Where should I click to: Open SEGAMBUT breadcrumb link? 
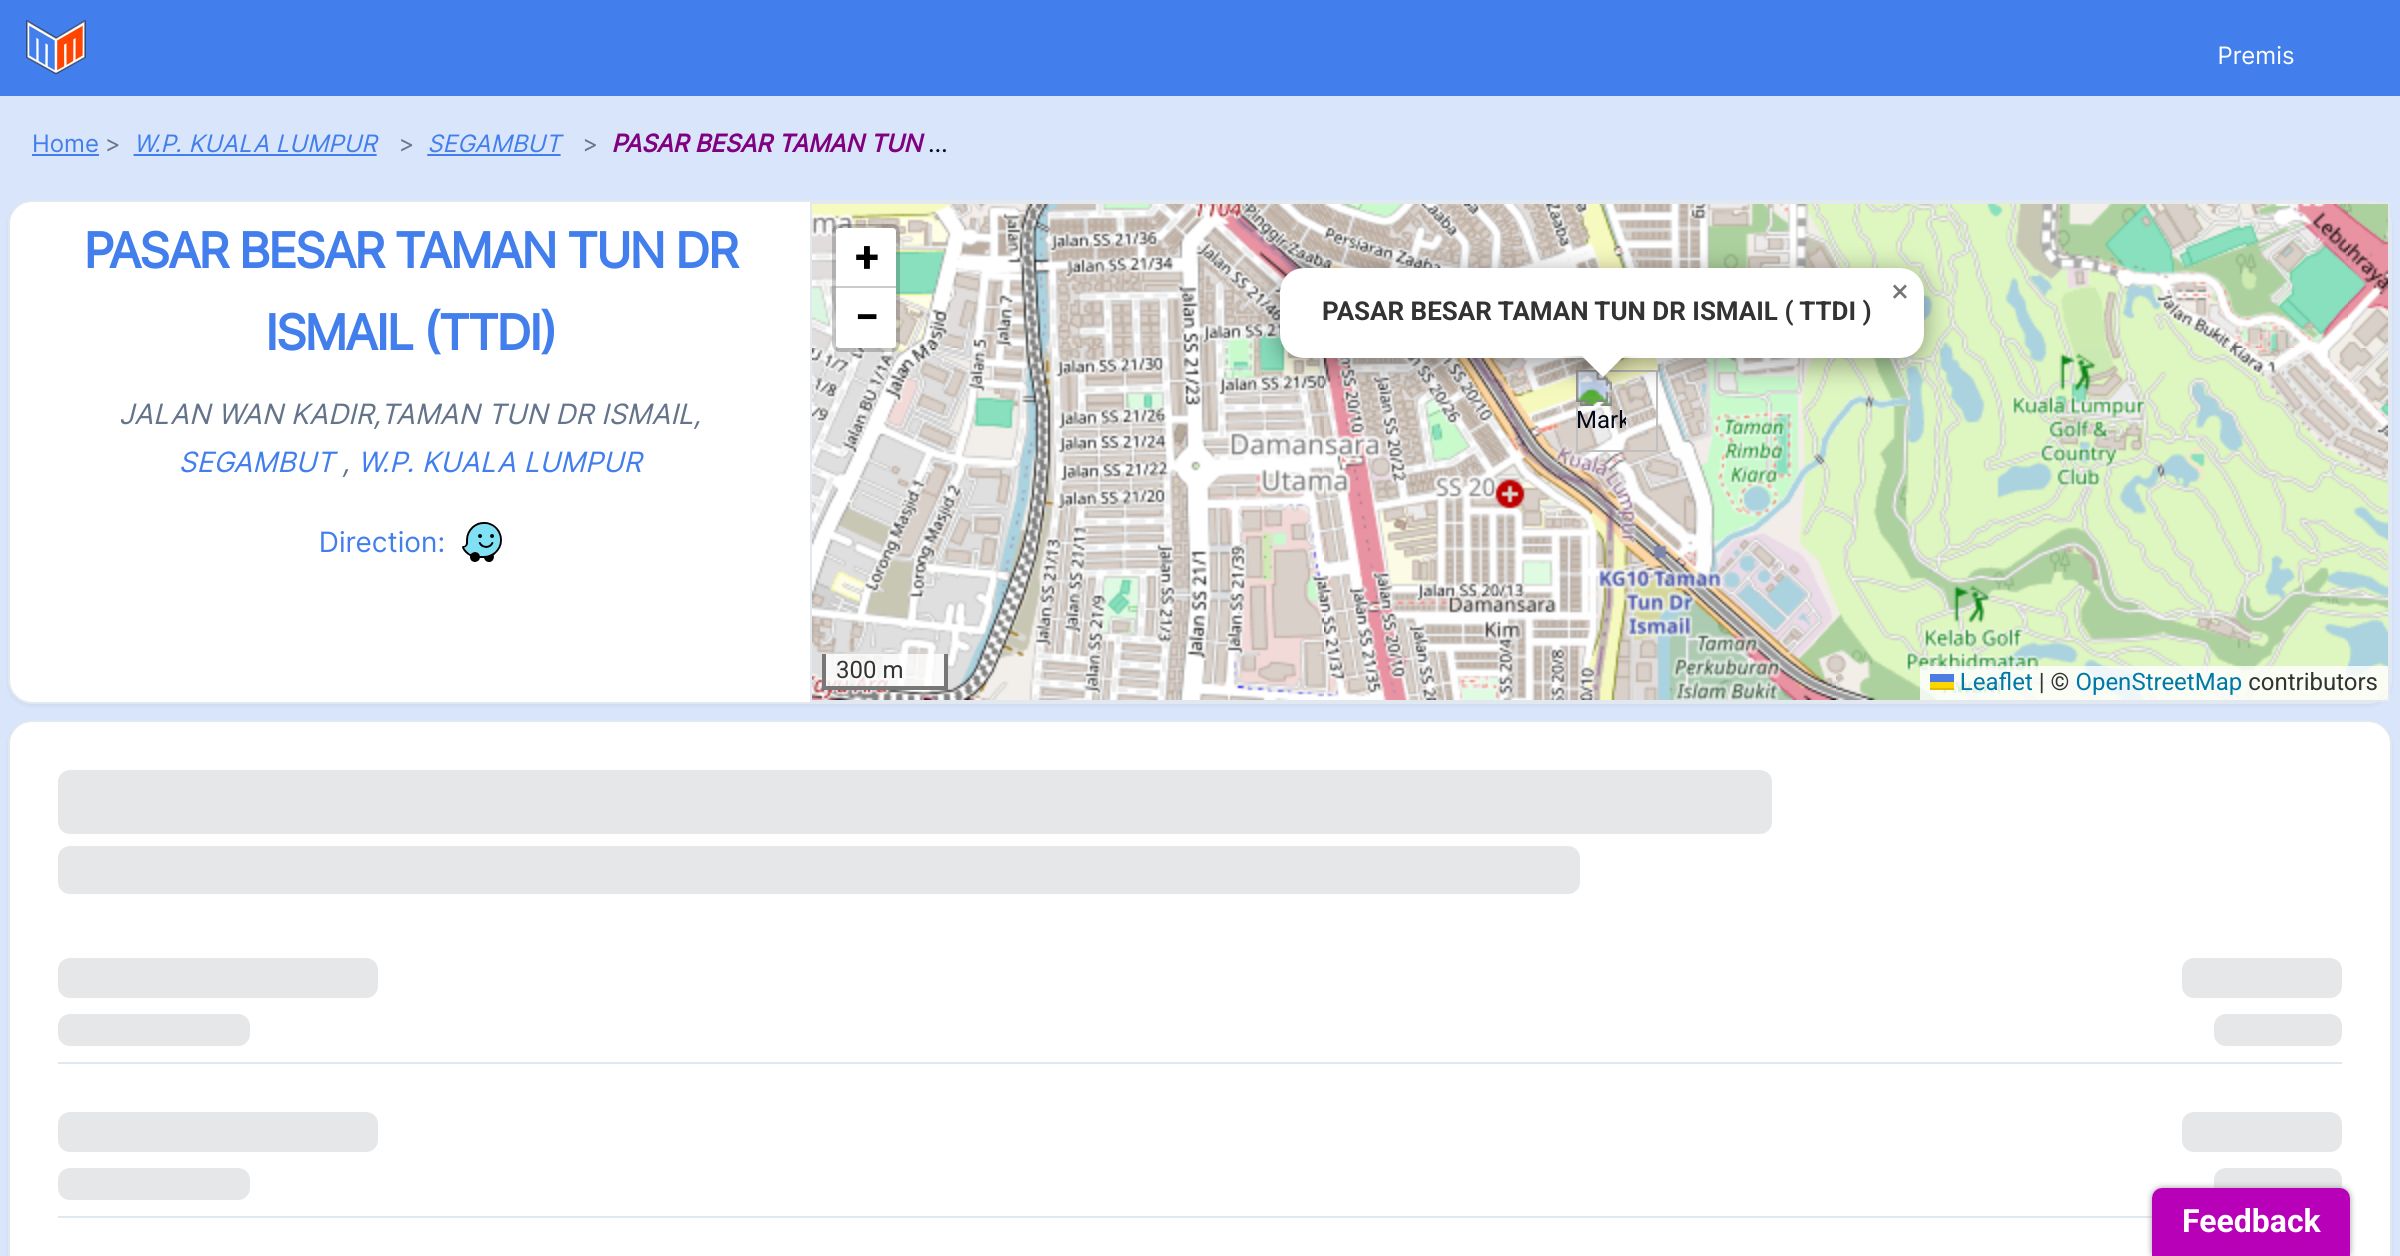click(x=494, y=144)
